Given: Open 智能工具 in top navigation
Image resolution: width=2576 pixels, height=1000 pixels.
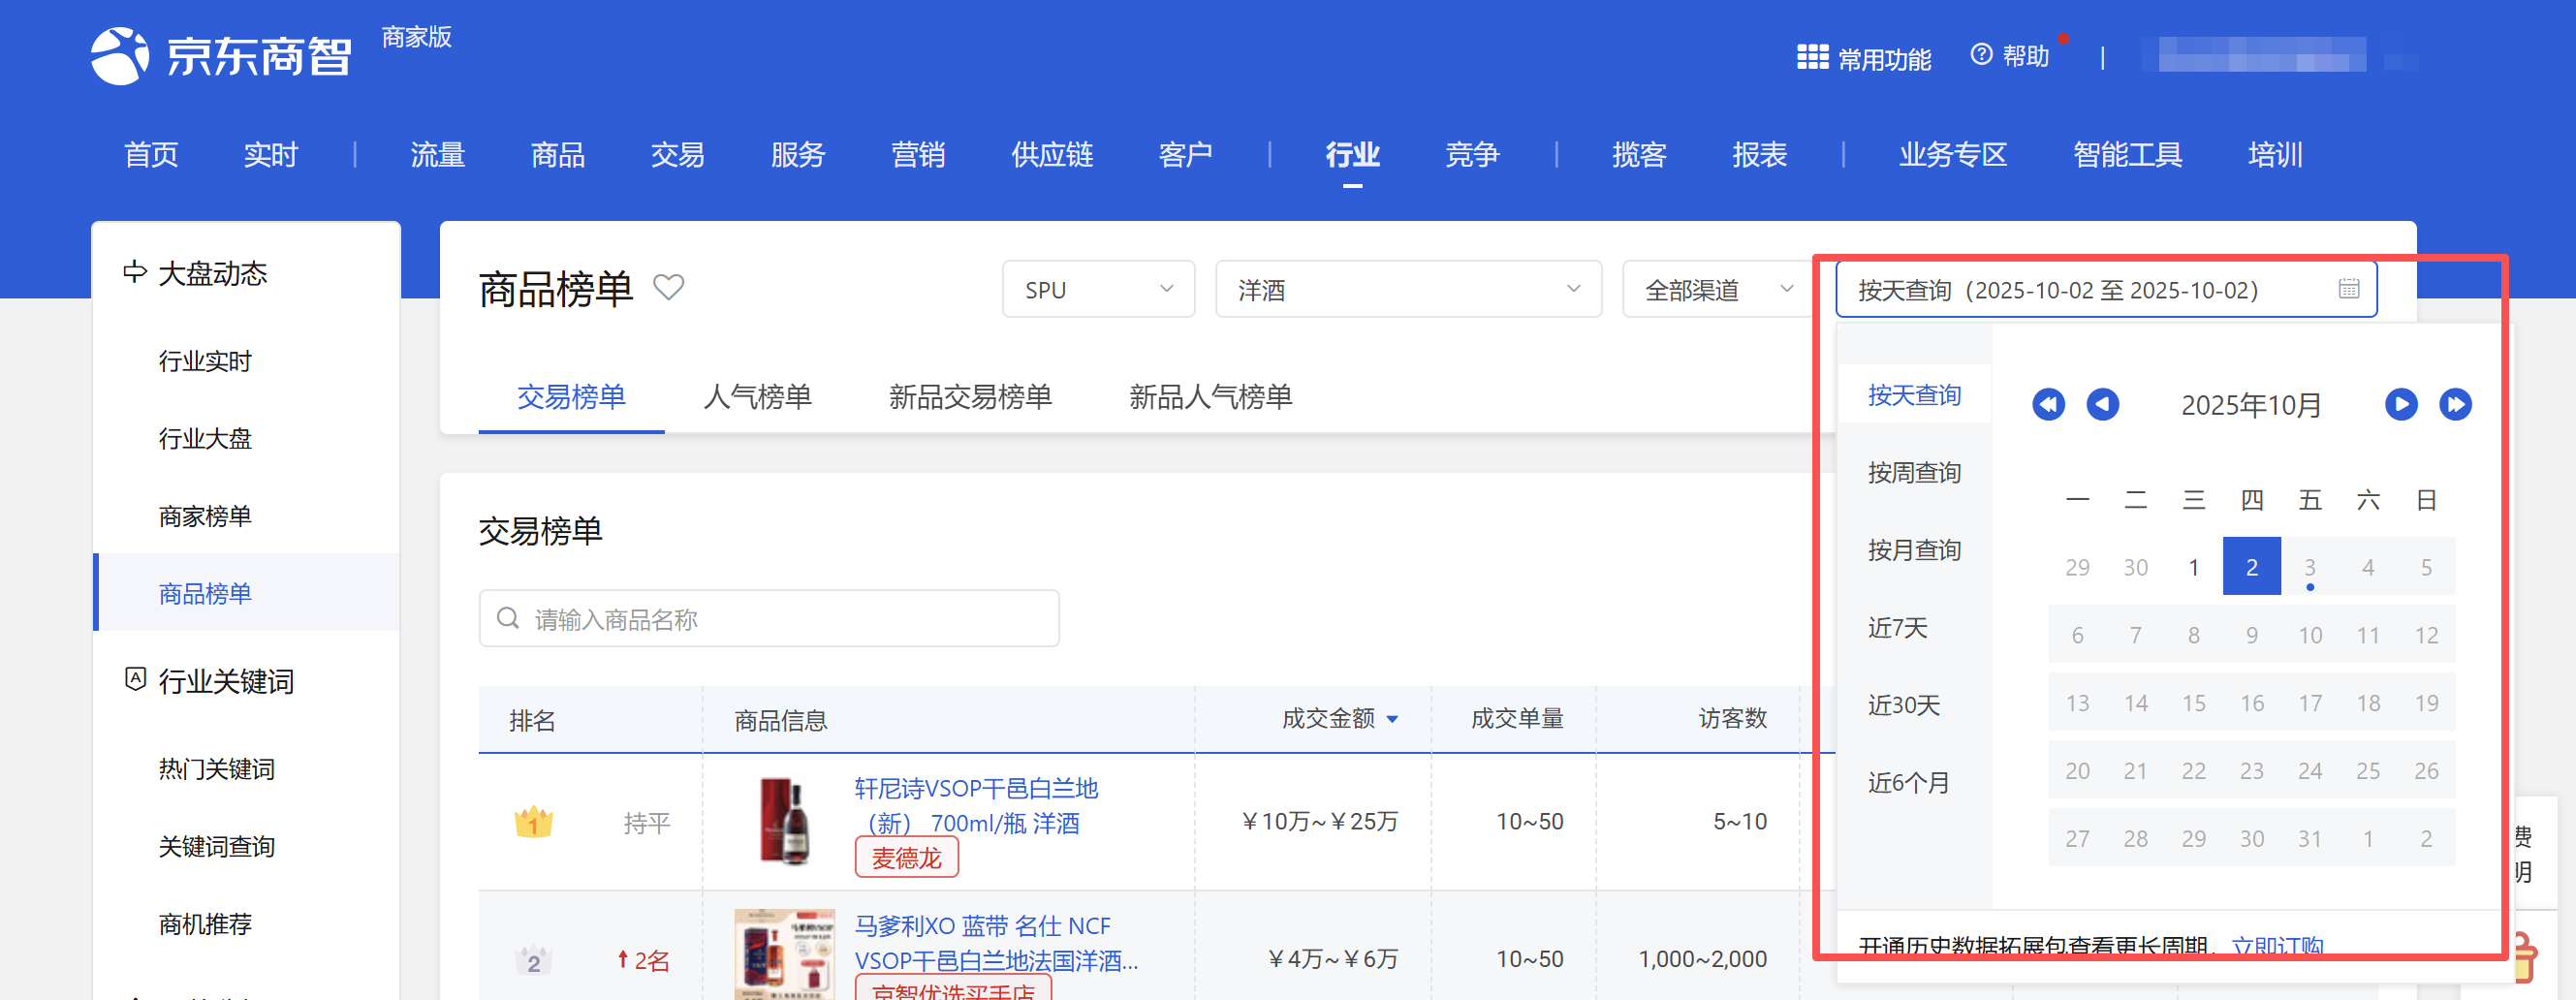Looking at the screenshot, I should point(2127,155).
